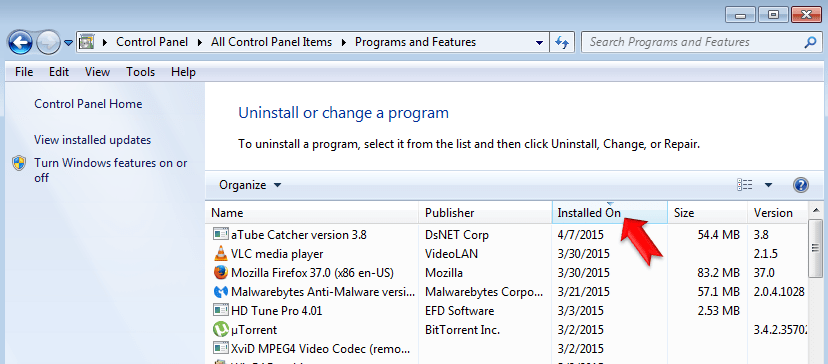Maximize the Programs and Features window
This screenshot has width=828, height=364.
(773, 15)
